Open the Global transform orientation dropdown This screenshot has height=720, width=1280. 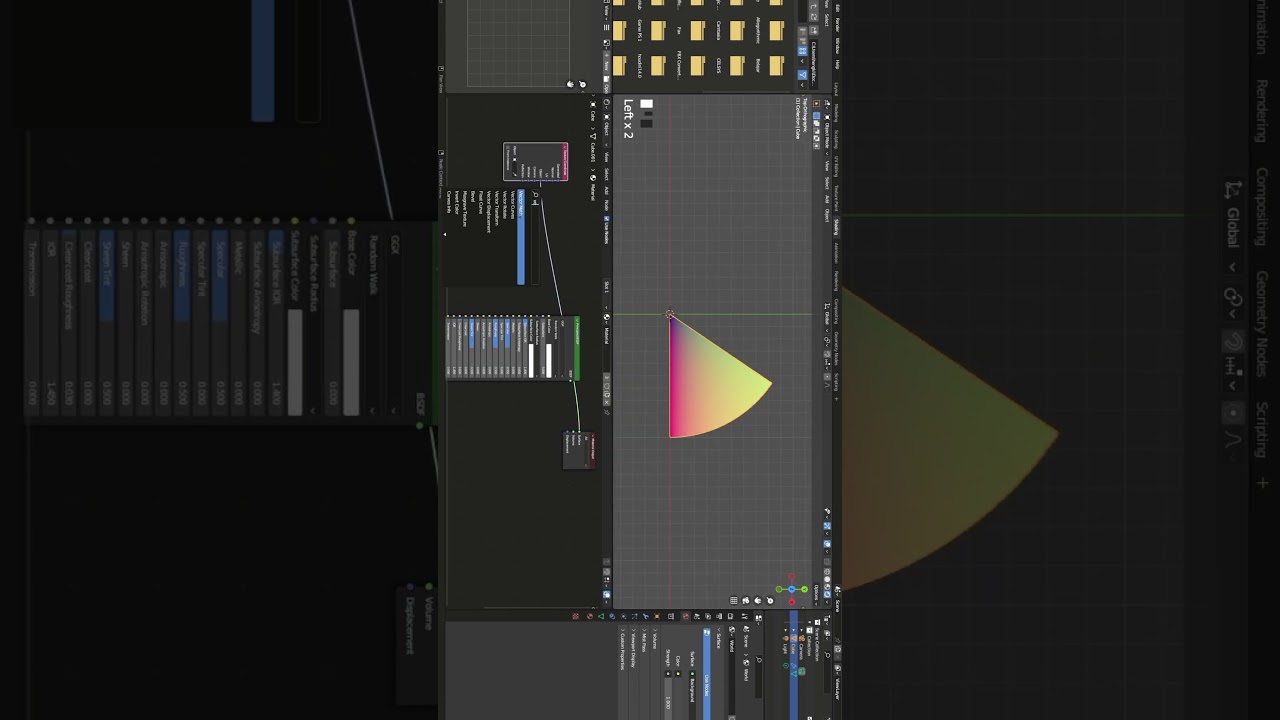(826, 318)
